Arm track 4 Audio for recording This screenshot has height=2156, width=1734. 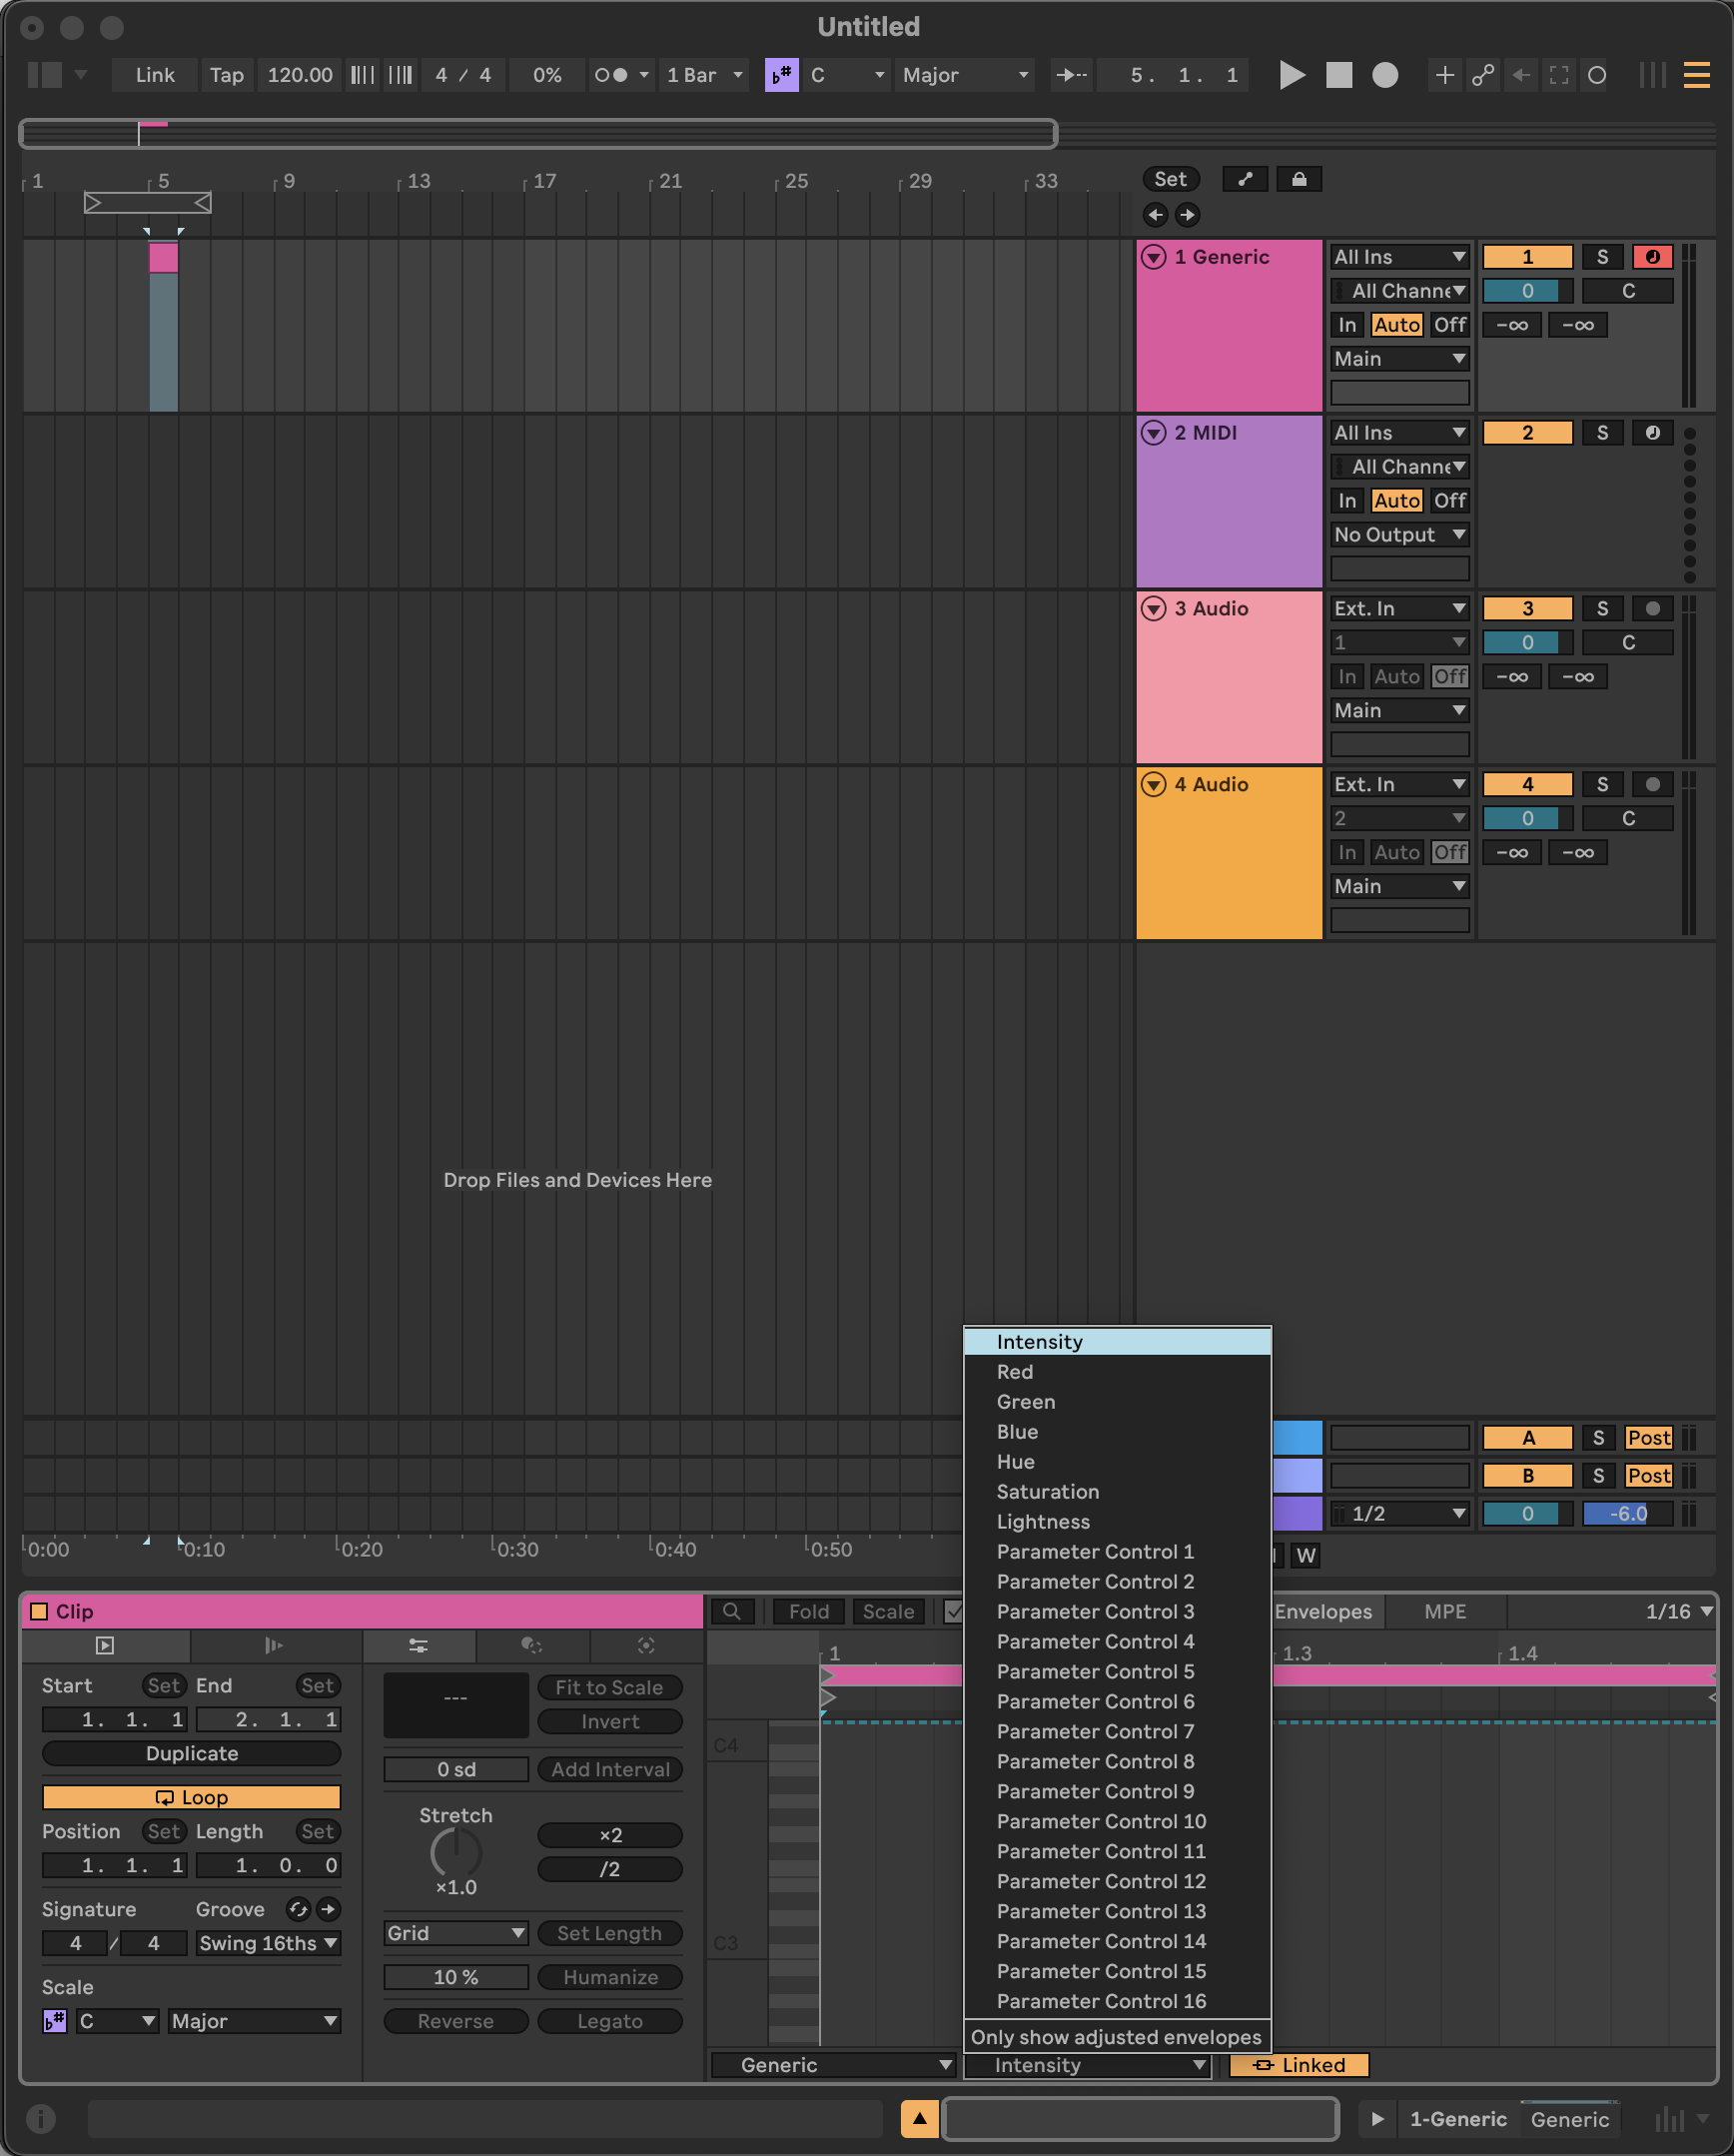[x=1652, y=785]
